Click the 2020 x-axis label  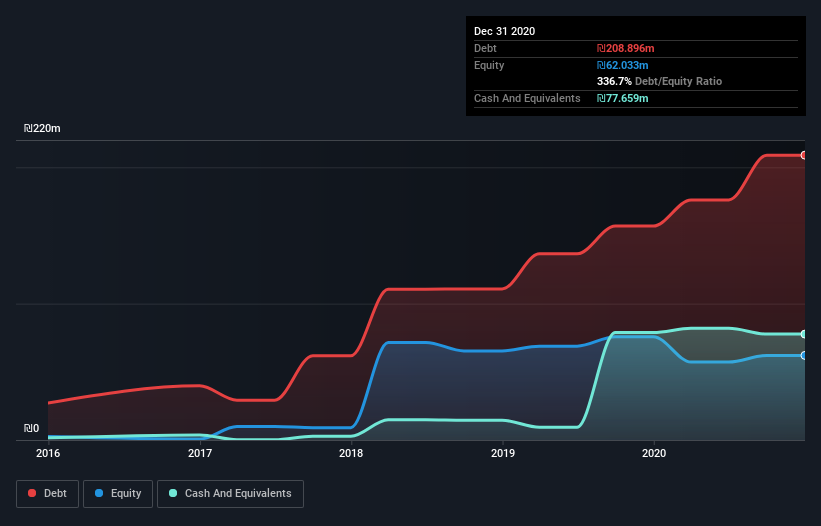(x=654, y=453)
